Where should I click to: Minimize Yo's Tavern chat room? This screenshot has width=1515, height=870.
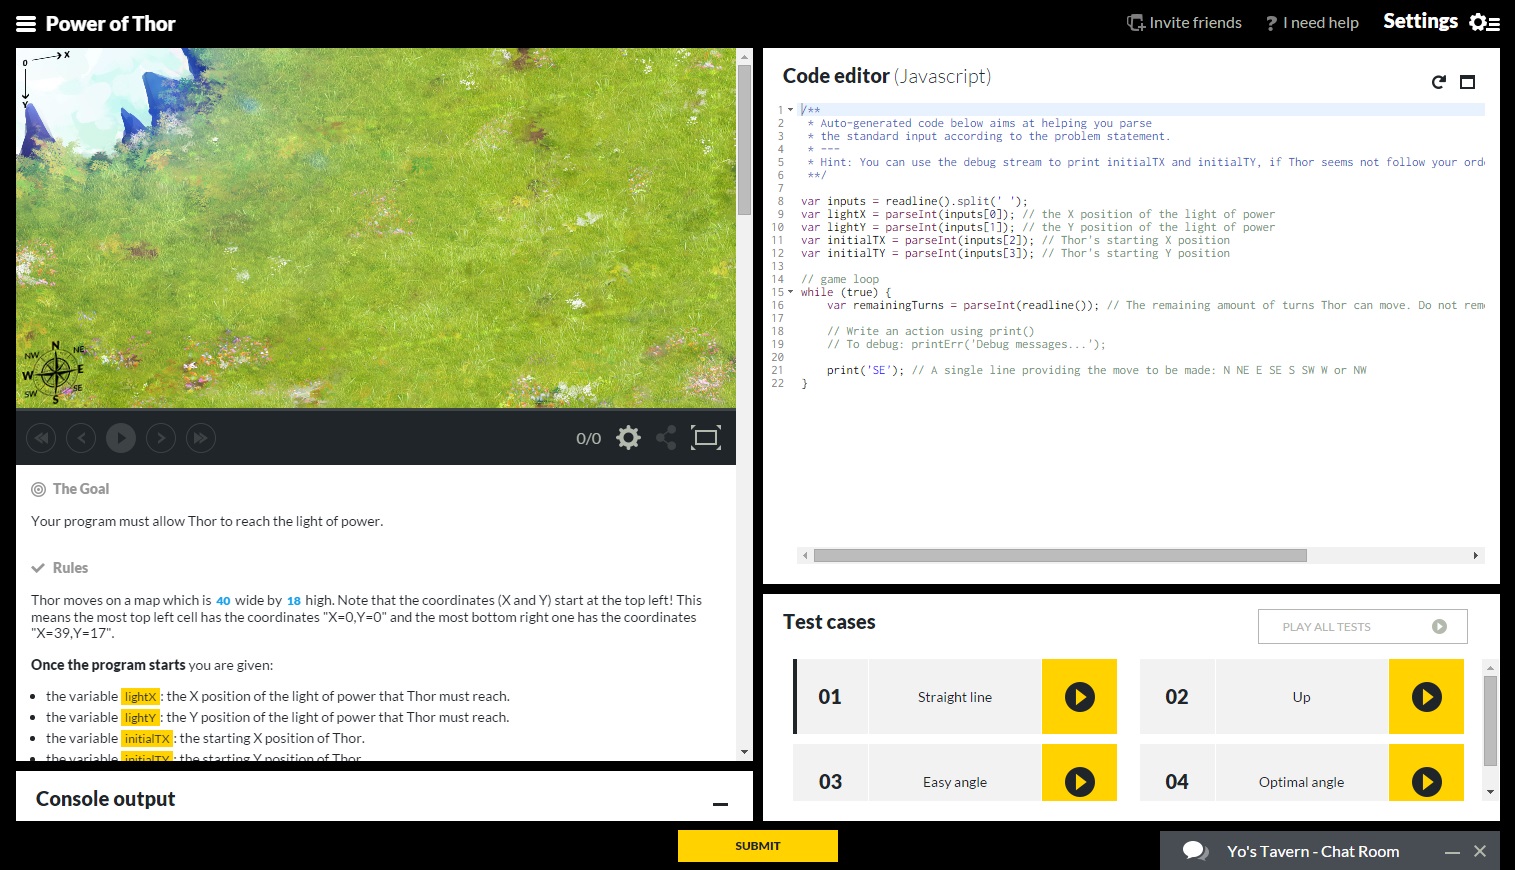(1453, 852)
